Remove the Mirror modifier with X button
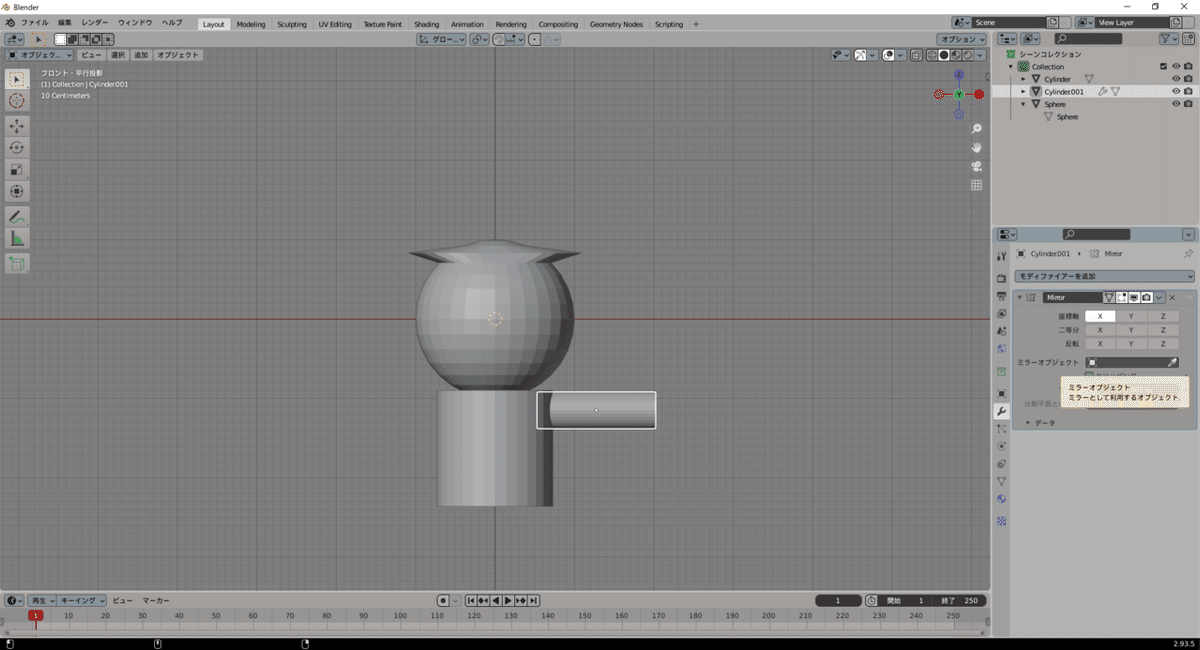The image size is (1200, 650). [1172, 297]
